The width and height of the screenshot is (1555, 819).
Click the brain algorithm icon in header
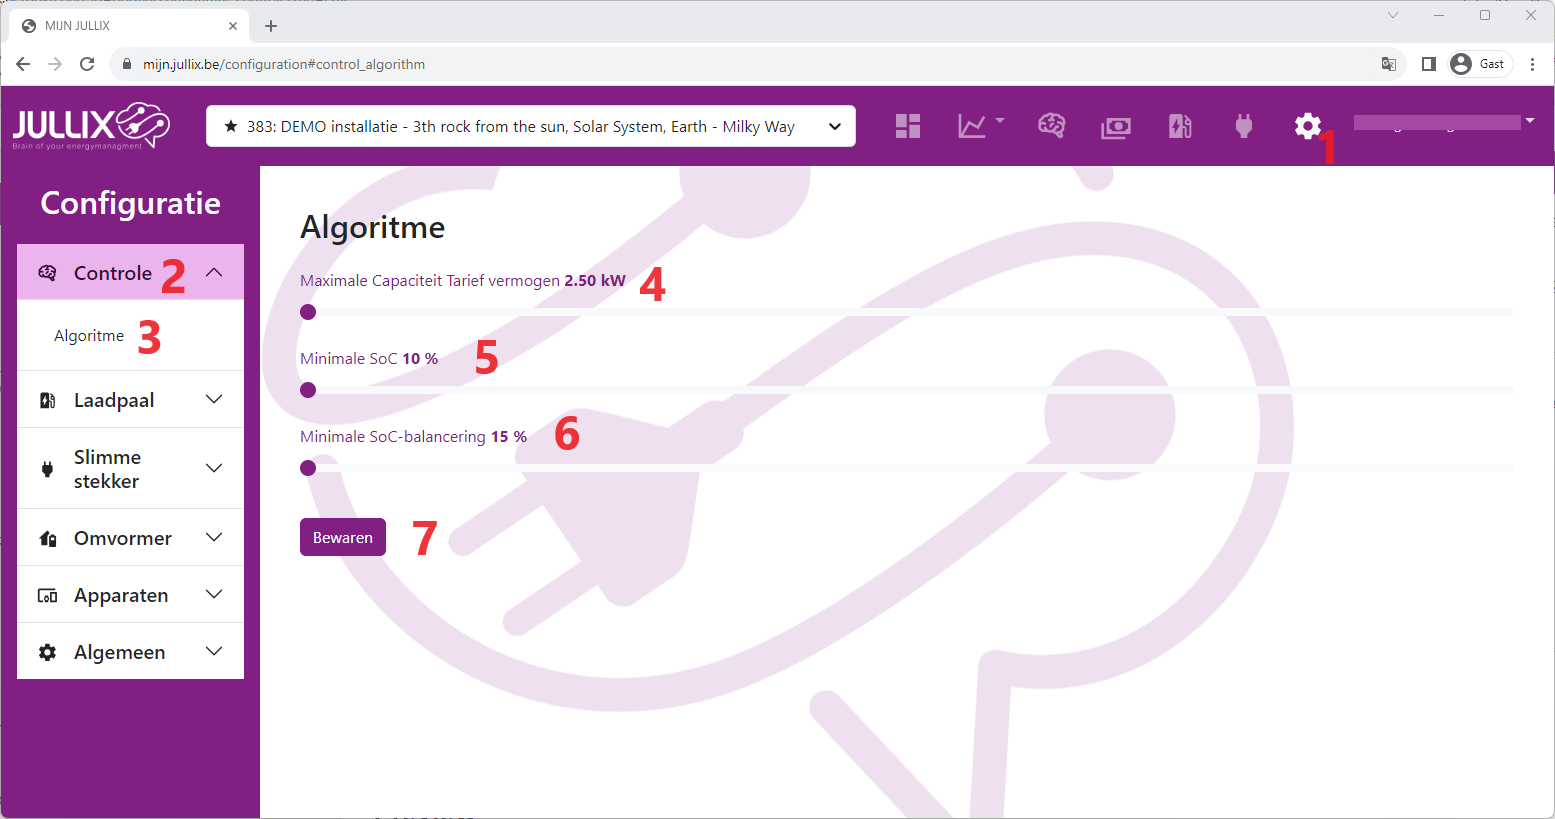(x=1051, y=126)
